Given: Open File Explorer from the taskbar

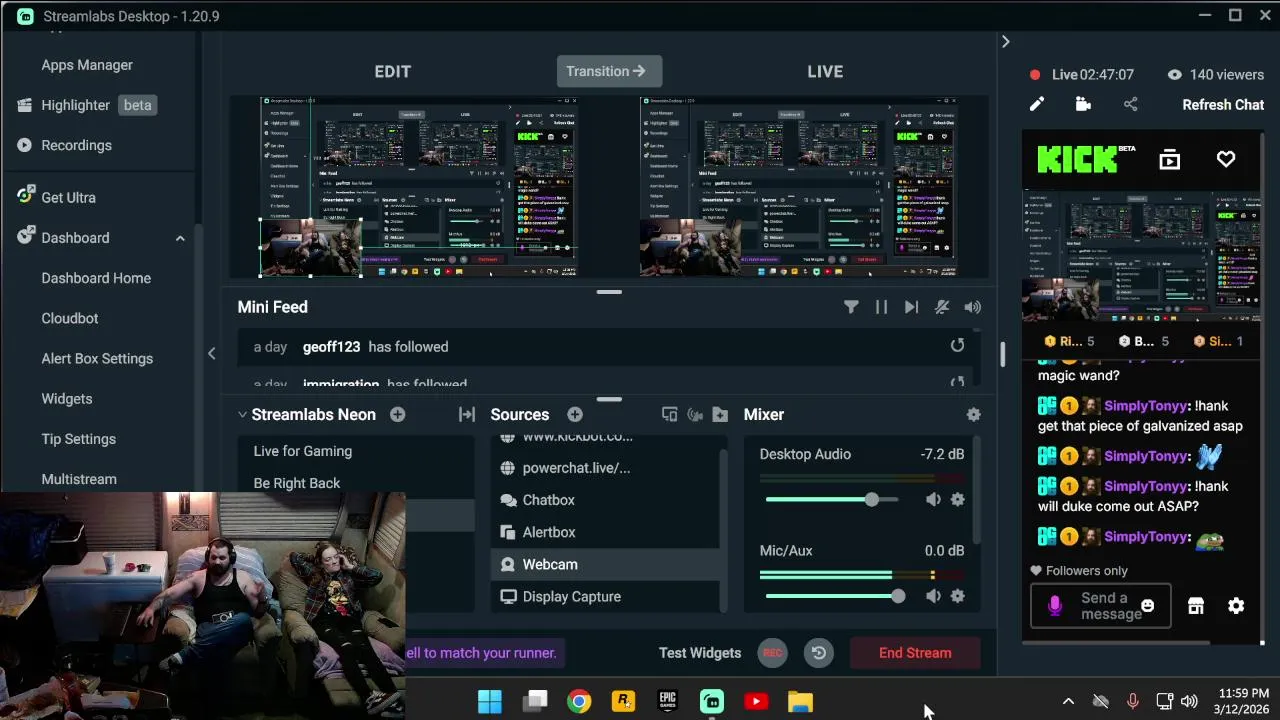Looking at the screenshot, I should (x=800, y=701).
